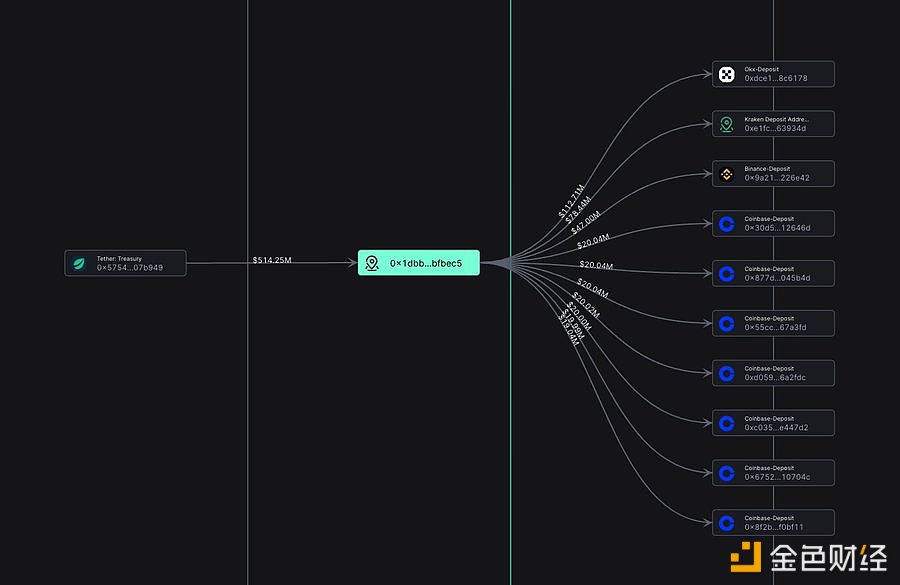
Task: Click the Binance logo icon on Binance-Deposit node
Action: (x=727, y=174)
